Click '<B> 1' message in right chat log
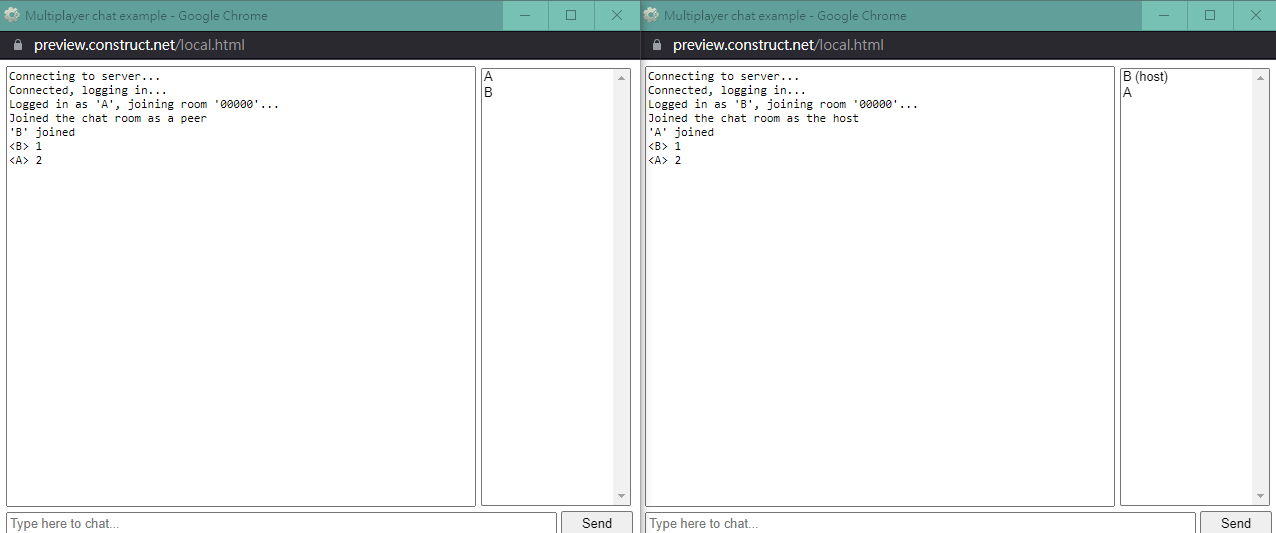1276x533 pixels. click(664, 146)
